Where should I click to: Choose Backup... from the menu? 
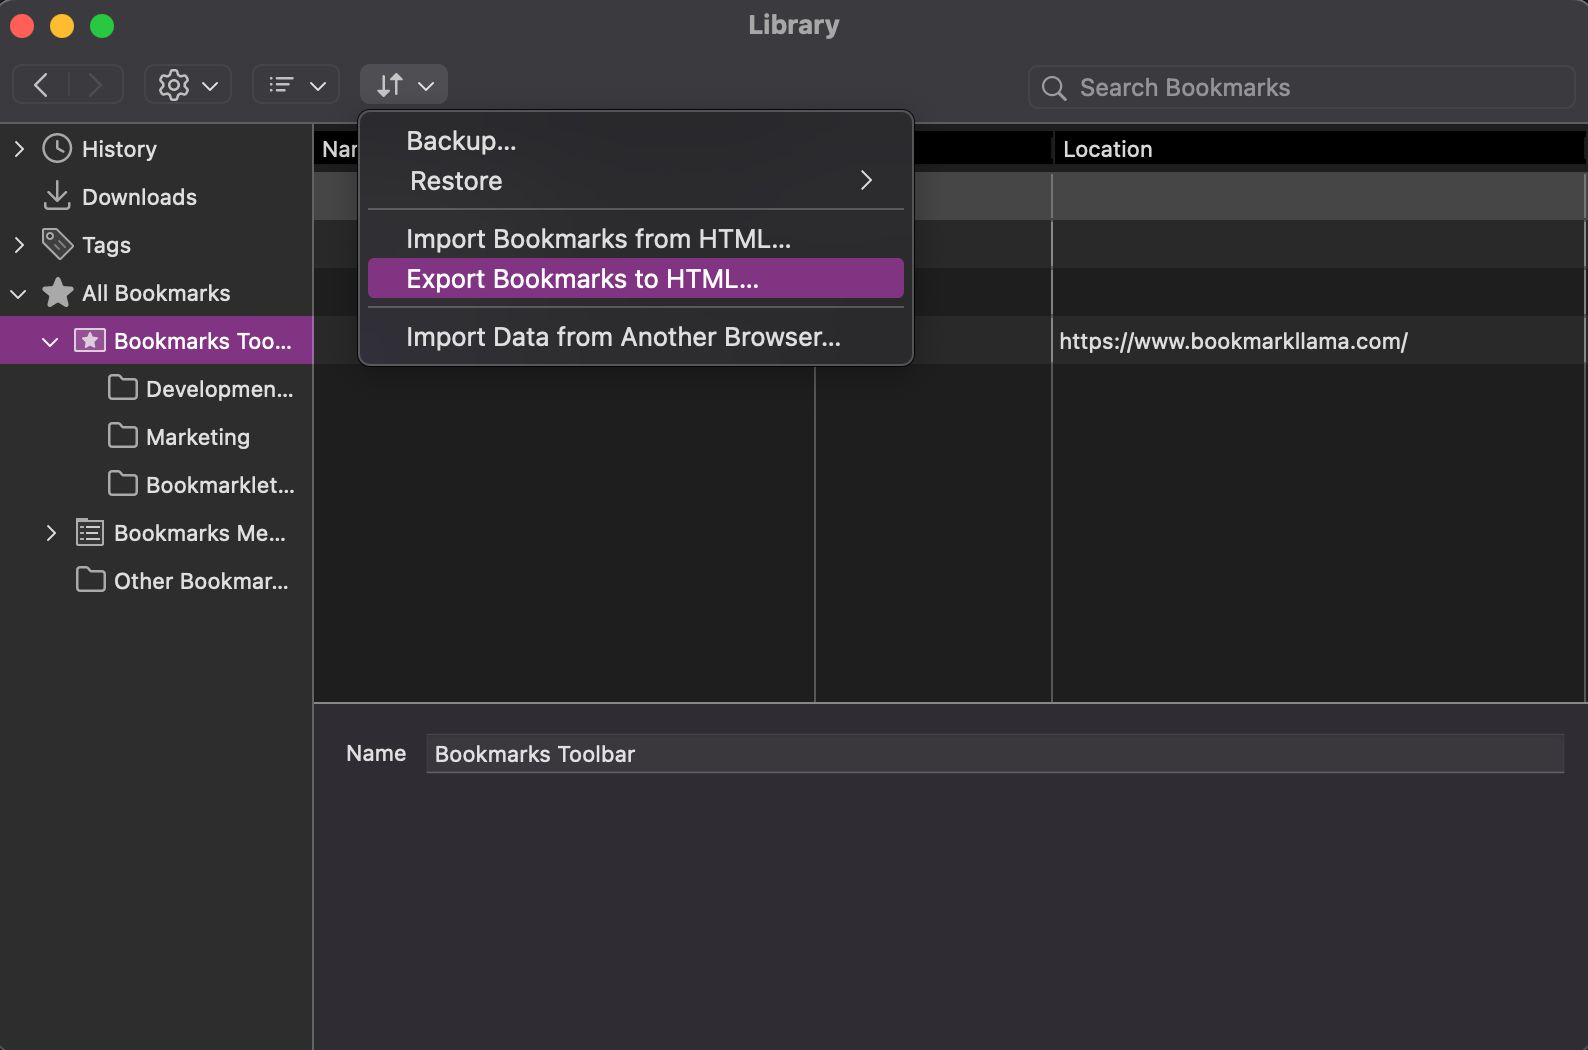636,141
